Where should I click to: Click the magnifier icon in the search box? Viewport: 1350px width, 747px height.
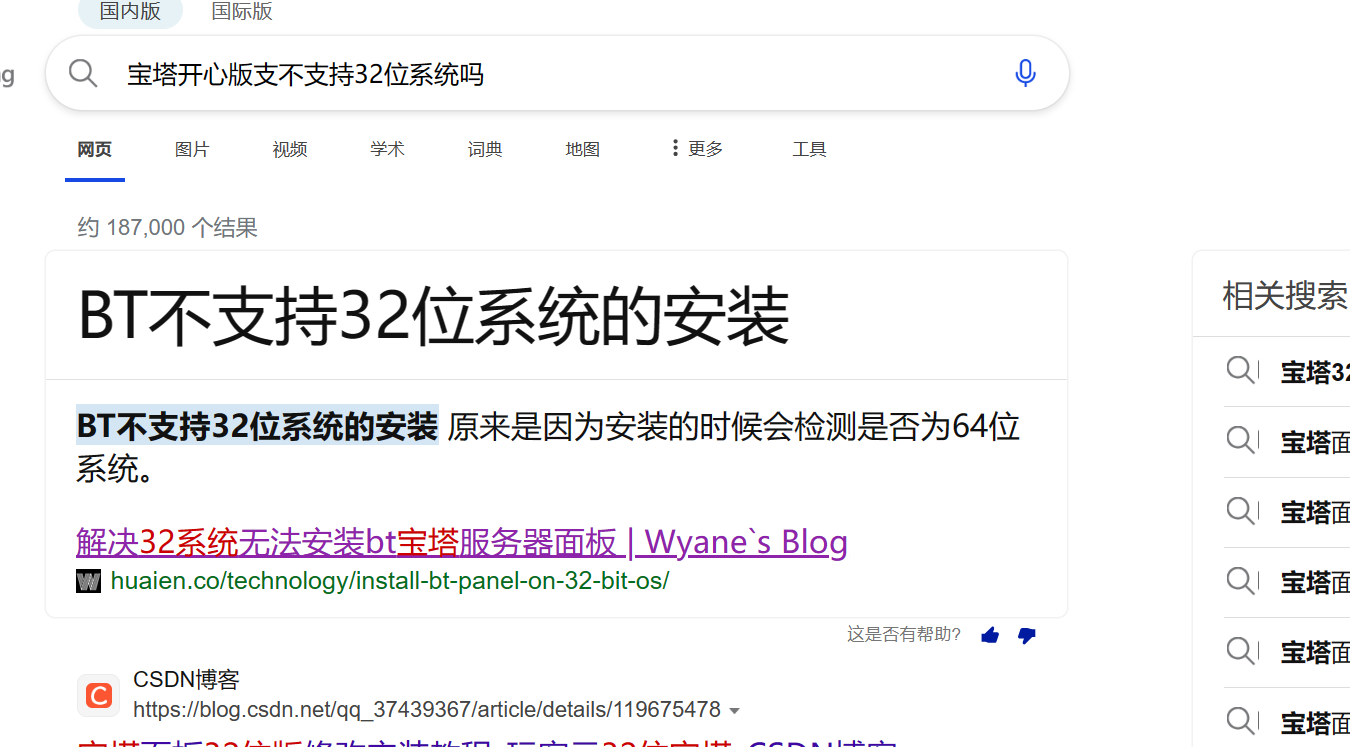(x=83, y=73)
